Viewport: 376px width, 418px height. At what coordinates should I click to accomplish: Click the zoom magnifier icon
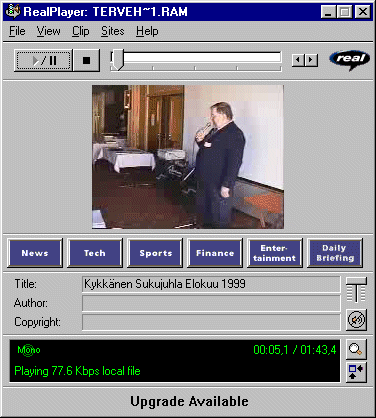click(356, 349)
